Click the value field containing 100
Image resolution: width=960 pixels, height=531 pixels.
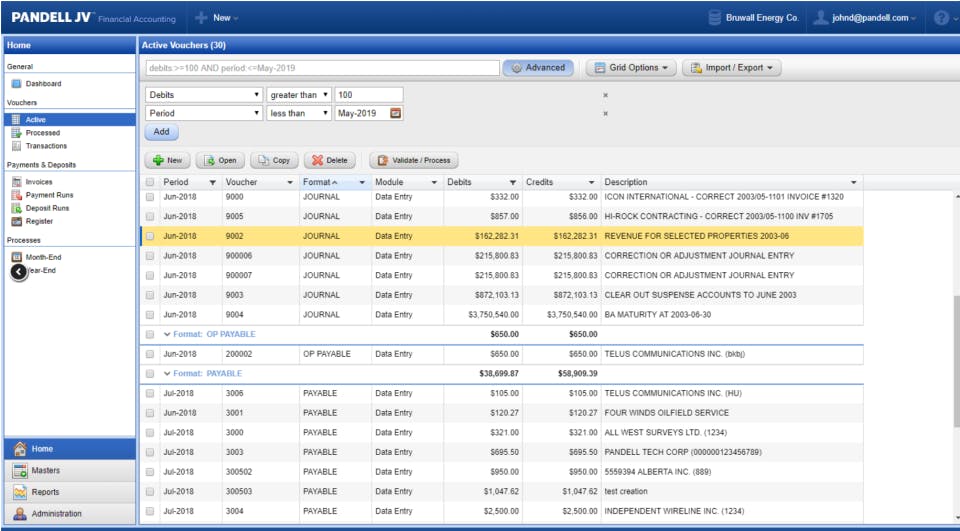(x=369, y=95)
